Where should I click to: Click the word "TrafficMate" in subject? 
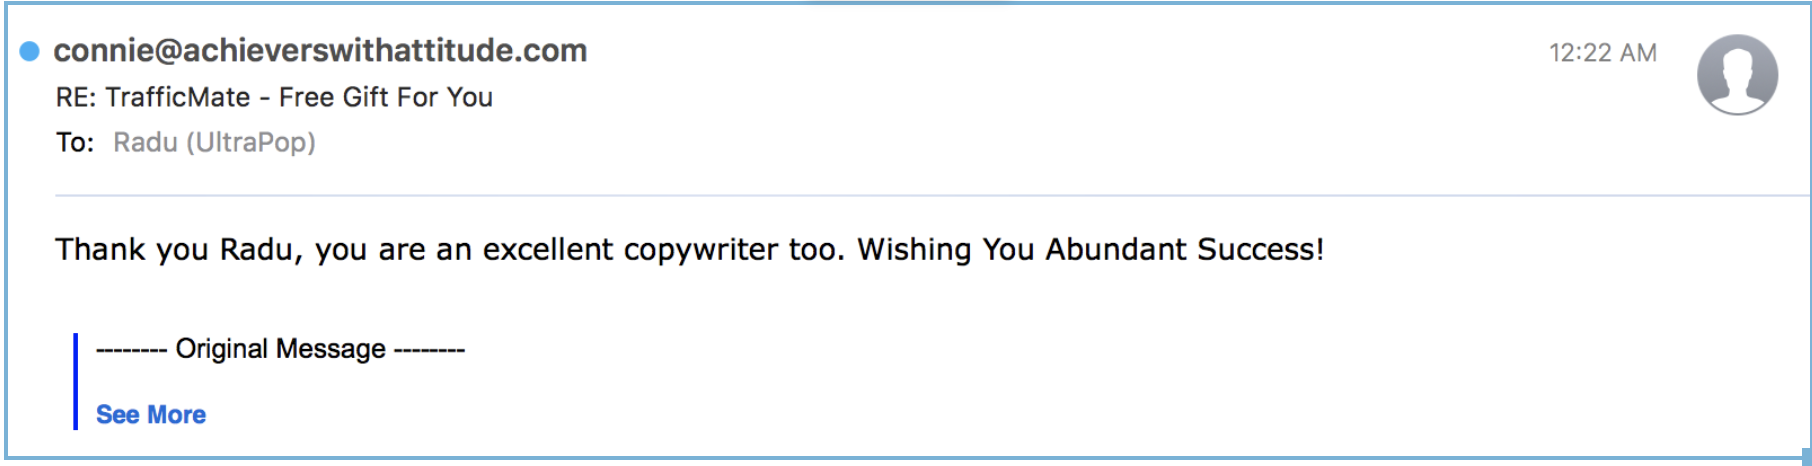tap(178, 97)
